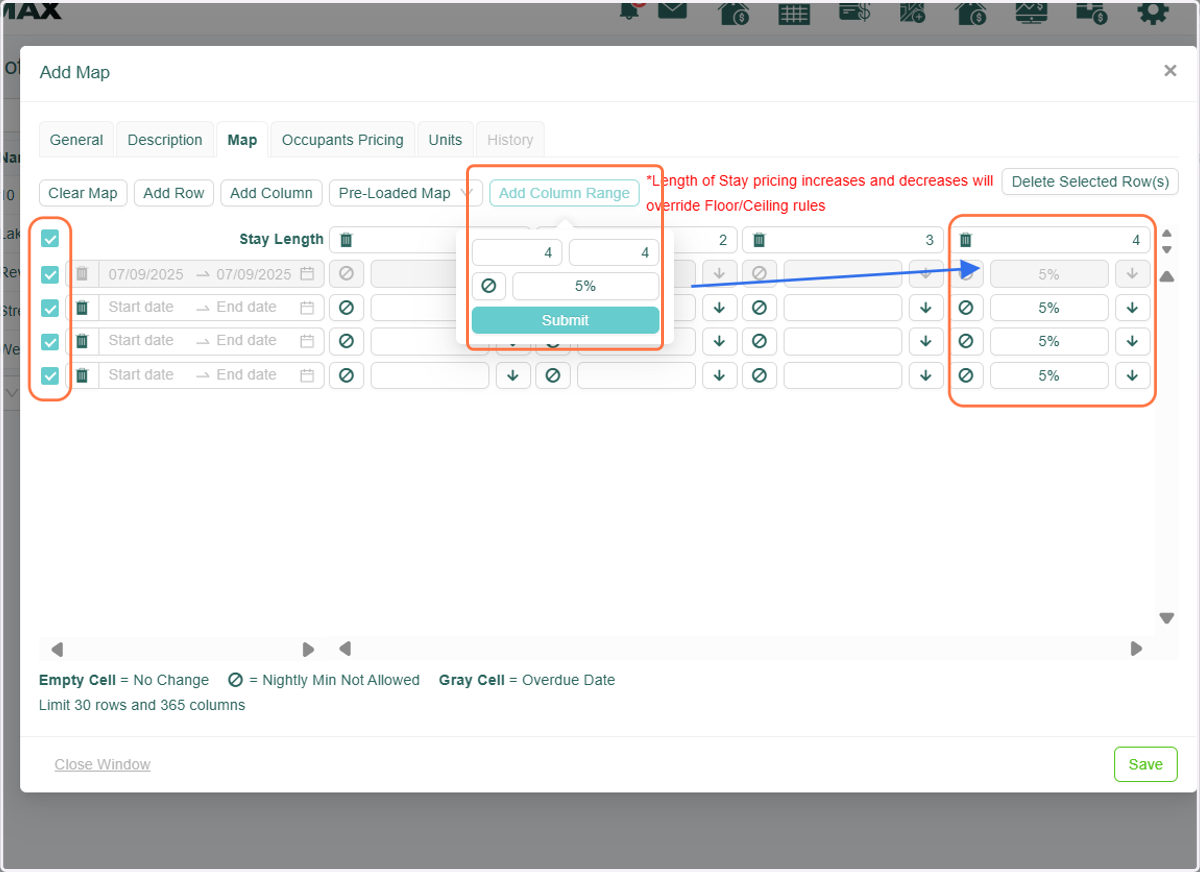Click the left arrow of the date horizontal scrollbar

tap(57, 649)
